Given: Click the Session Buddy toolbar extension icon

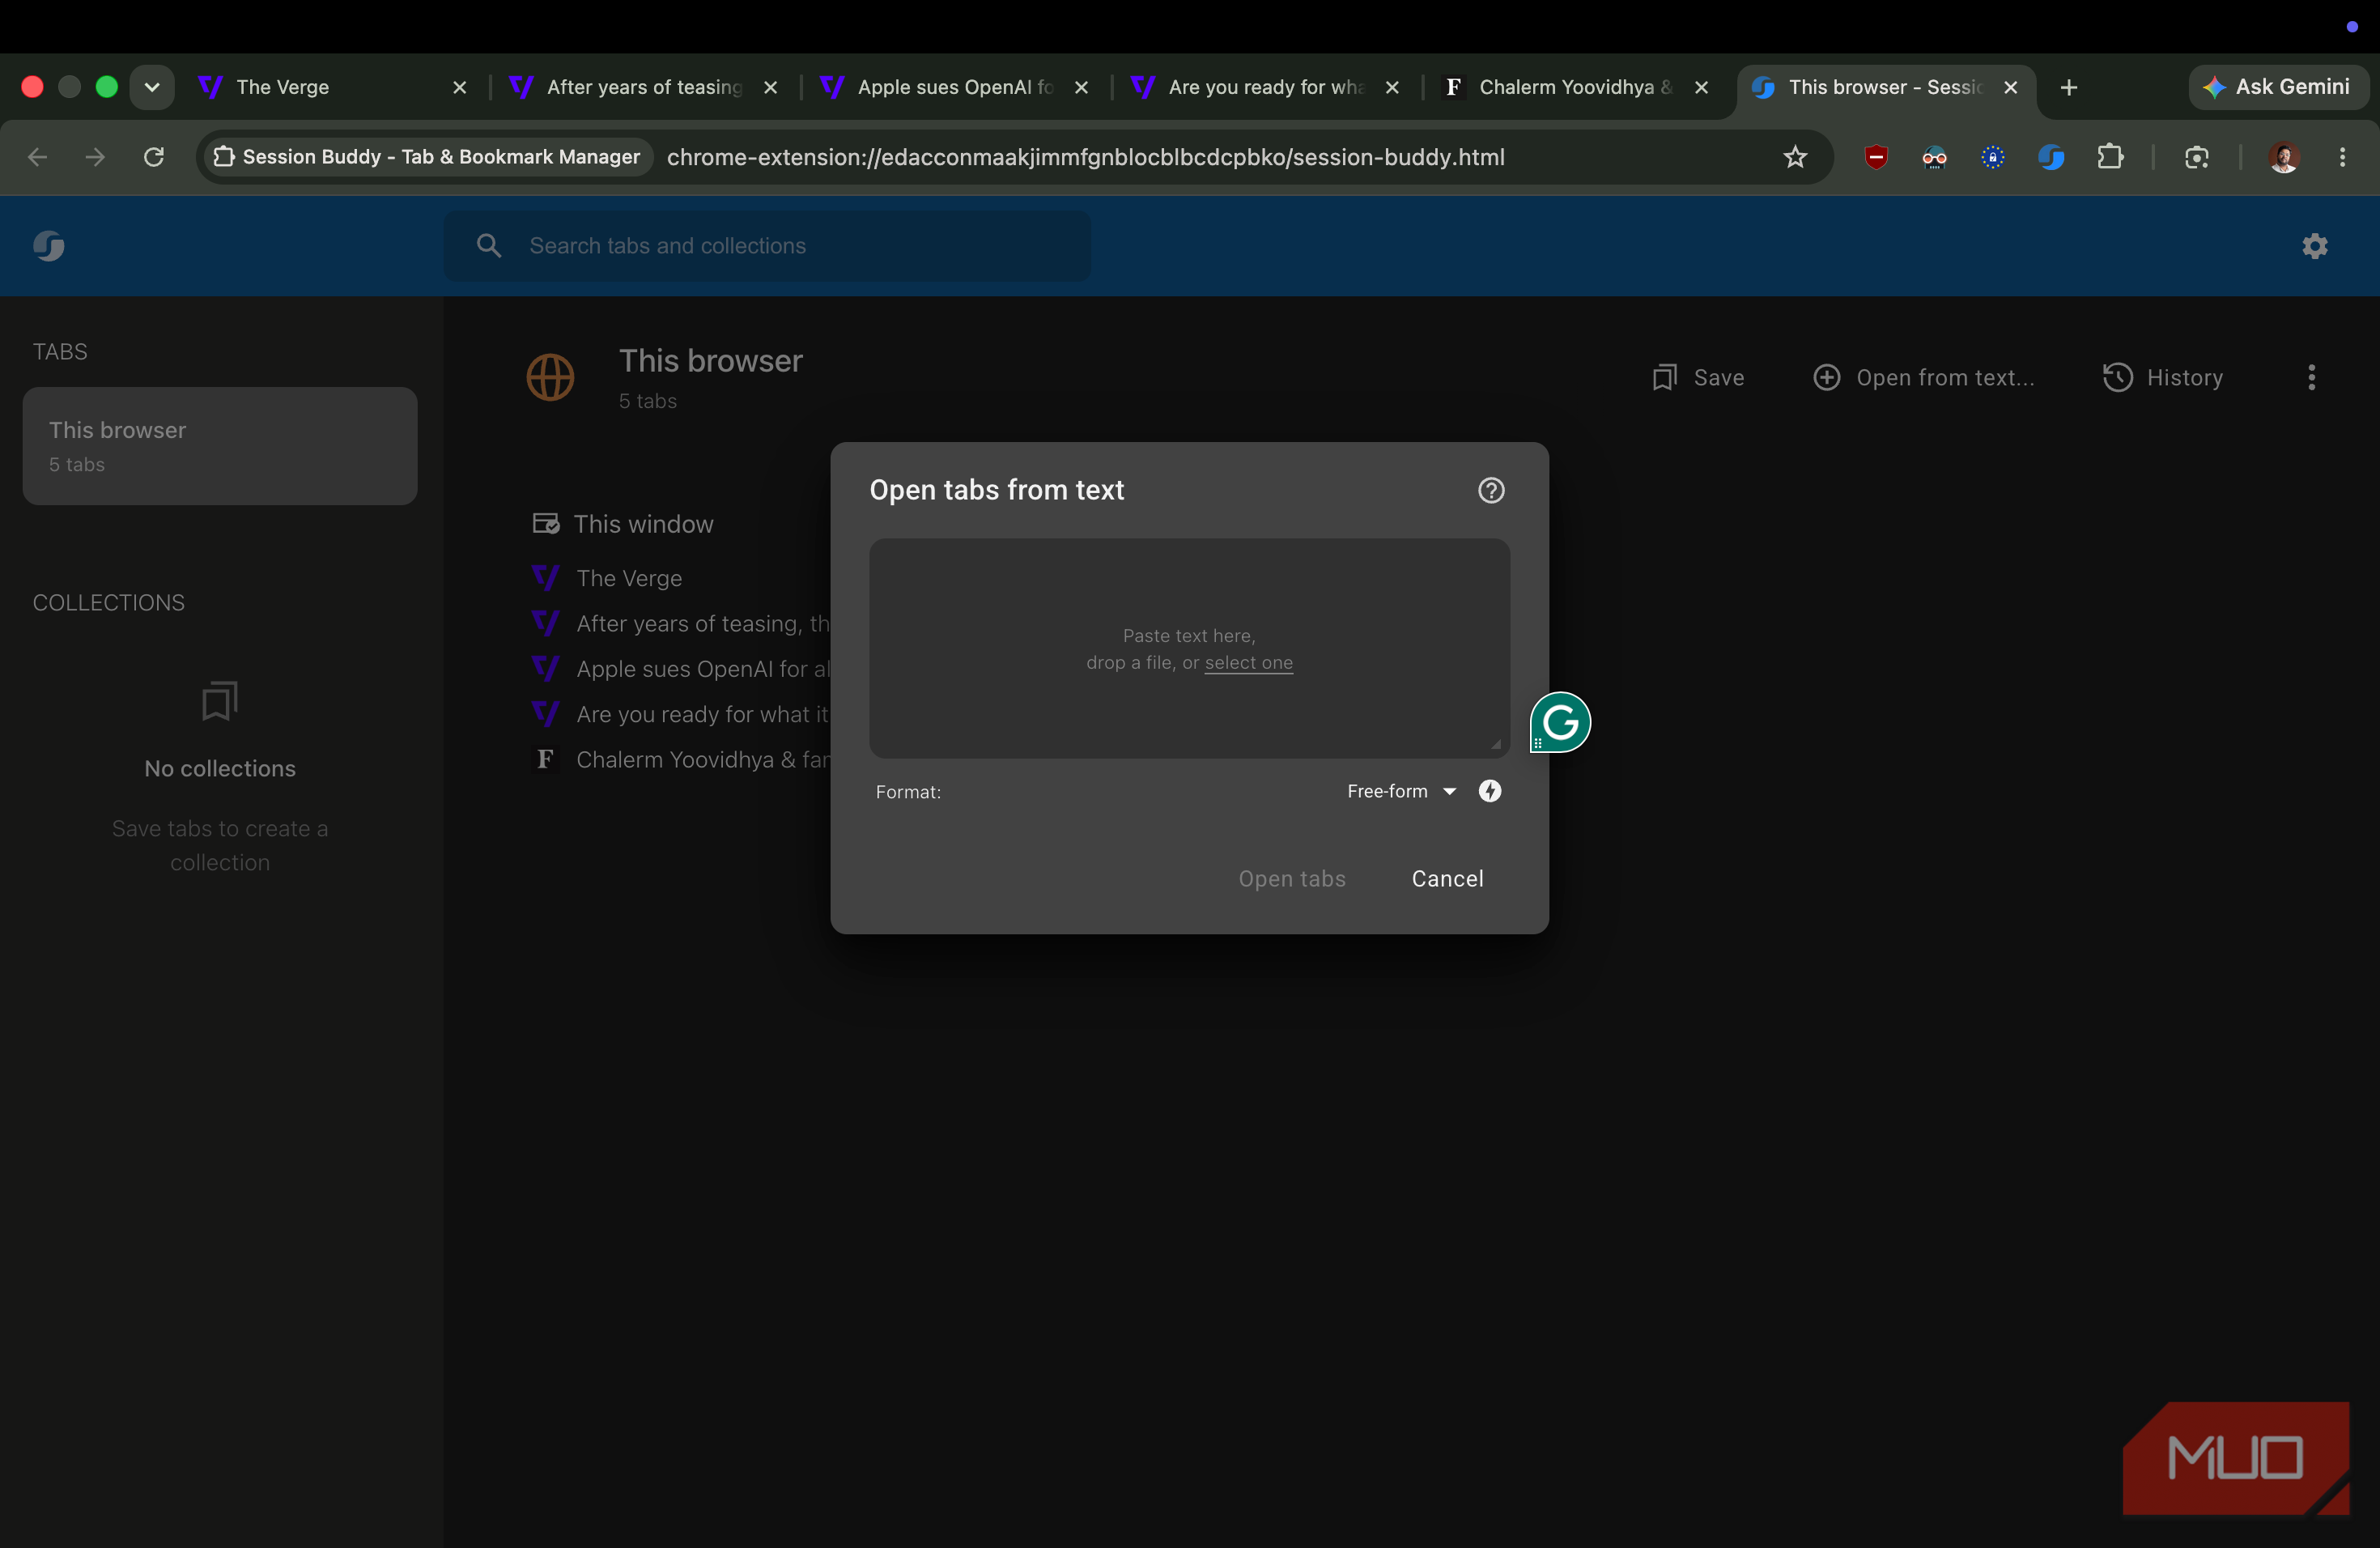Looking at the screenshot, I should (2051, 157).
